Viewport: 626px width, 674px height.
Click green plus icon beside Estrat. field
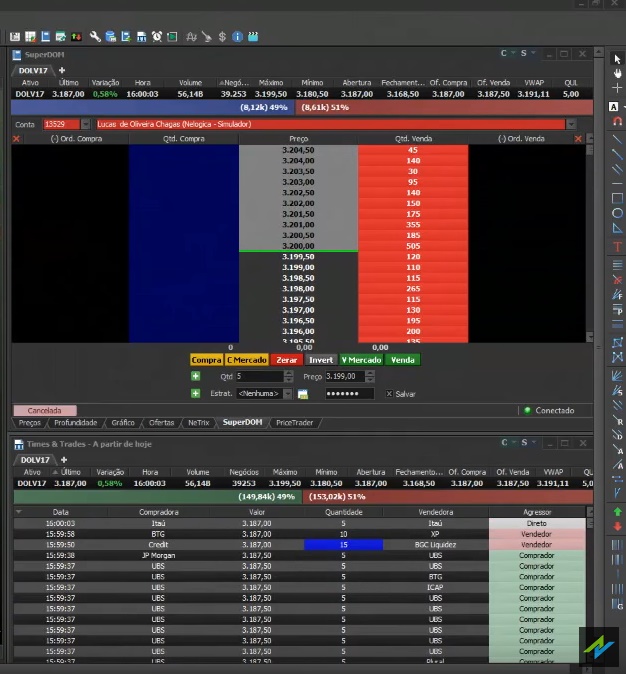click(x=196, y=394)
